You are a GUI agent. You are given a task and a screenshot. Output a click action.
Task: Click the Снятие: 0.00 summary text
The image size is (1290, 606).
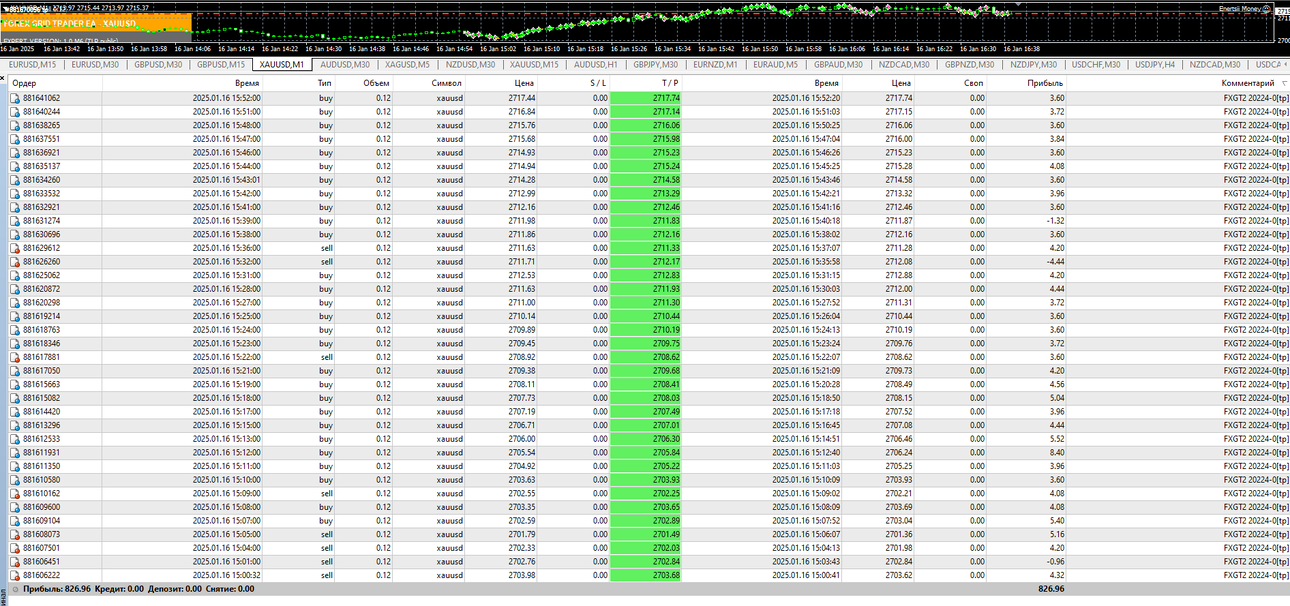(x=229, y=590)
